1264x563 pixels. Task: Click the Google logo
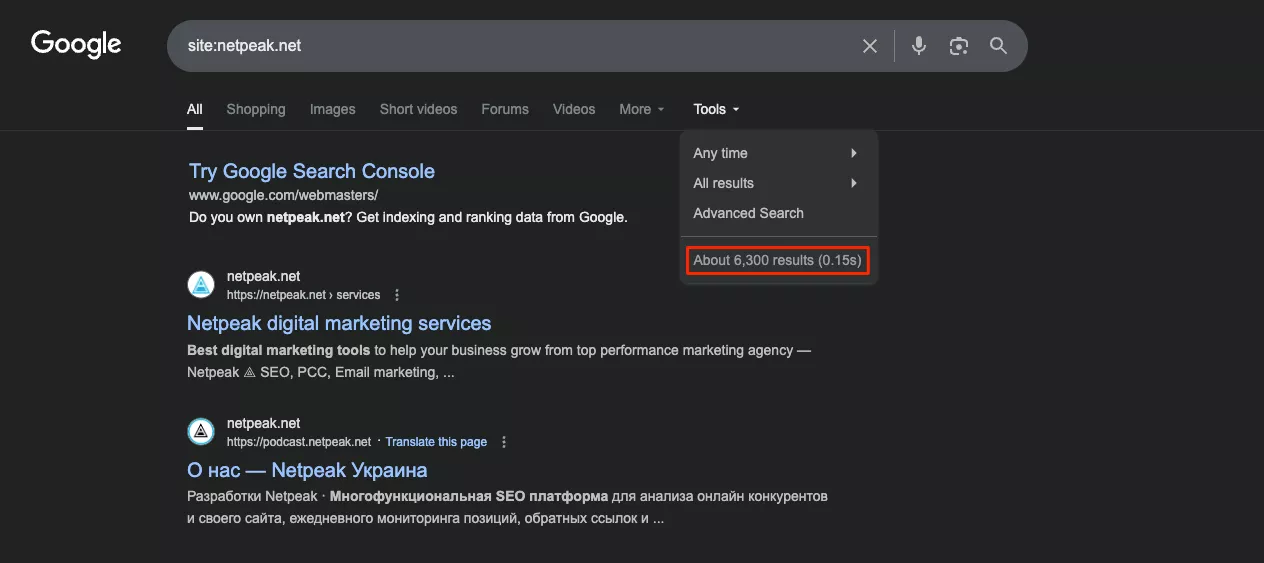coord(76,44)
